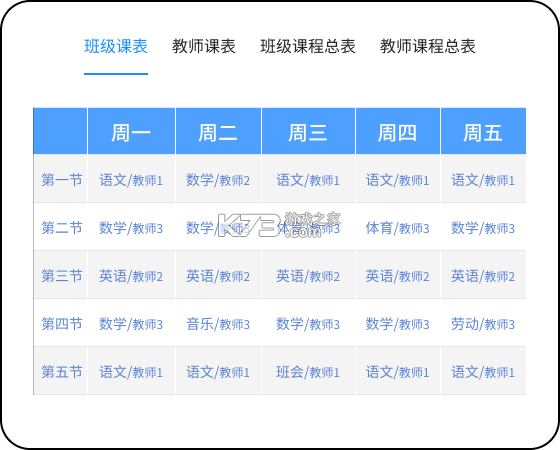
Task: Select the 第五节 row label
Action: pos(62,372)
